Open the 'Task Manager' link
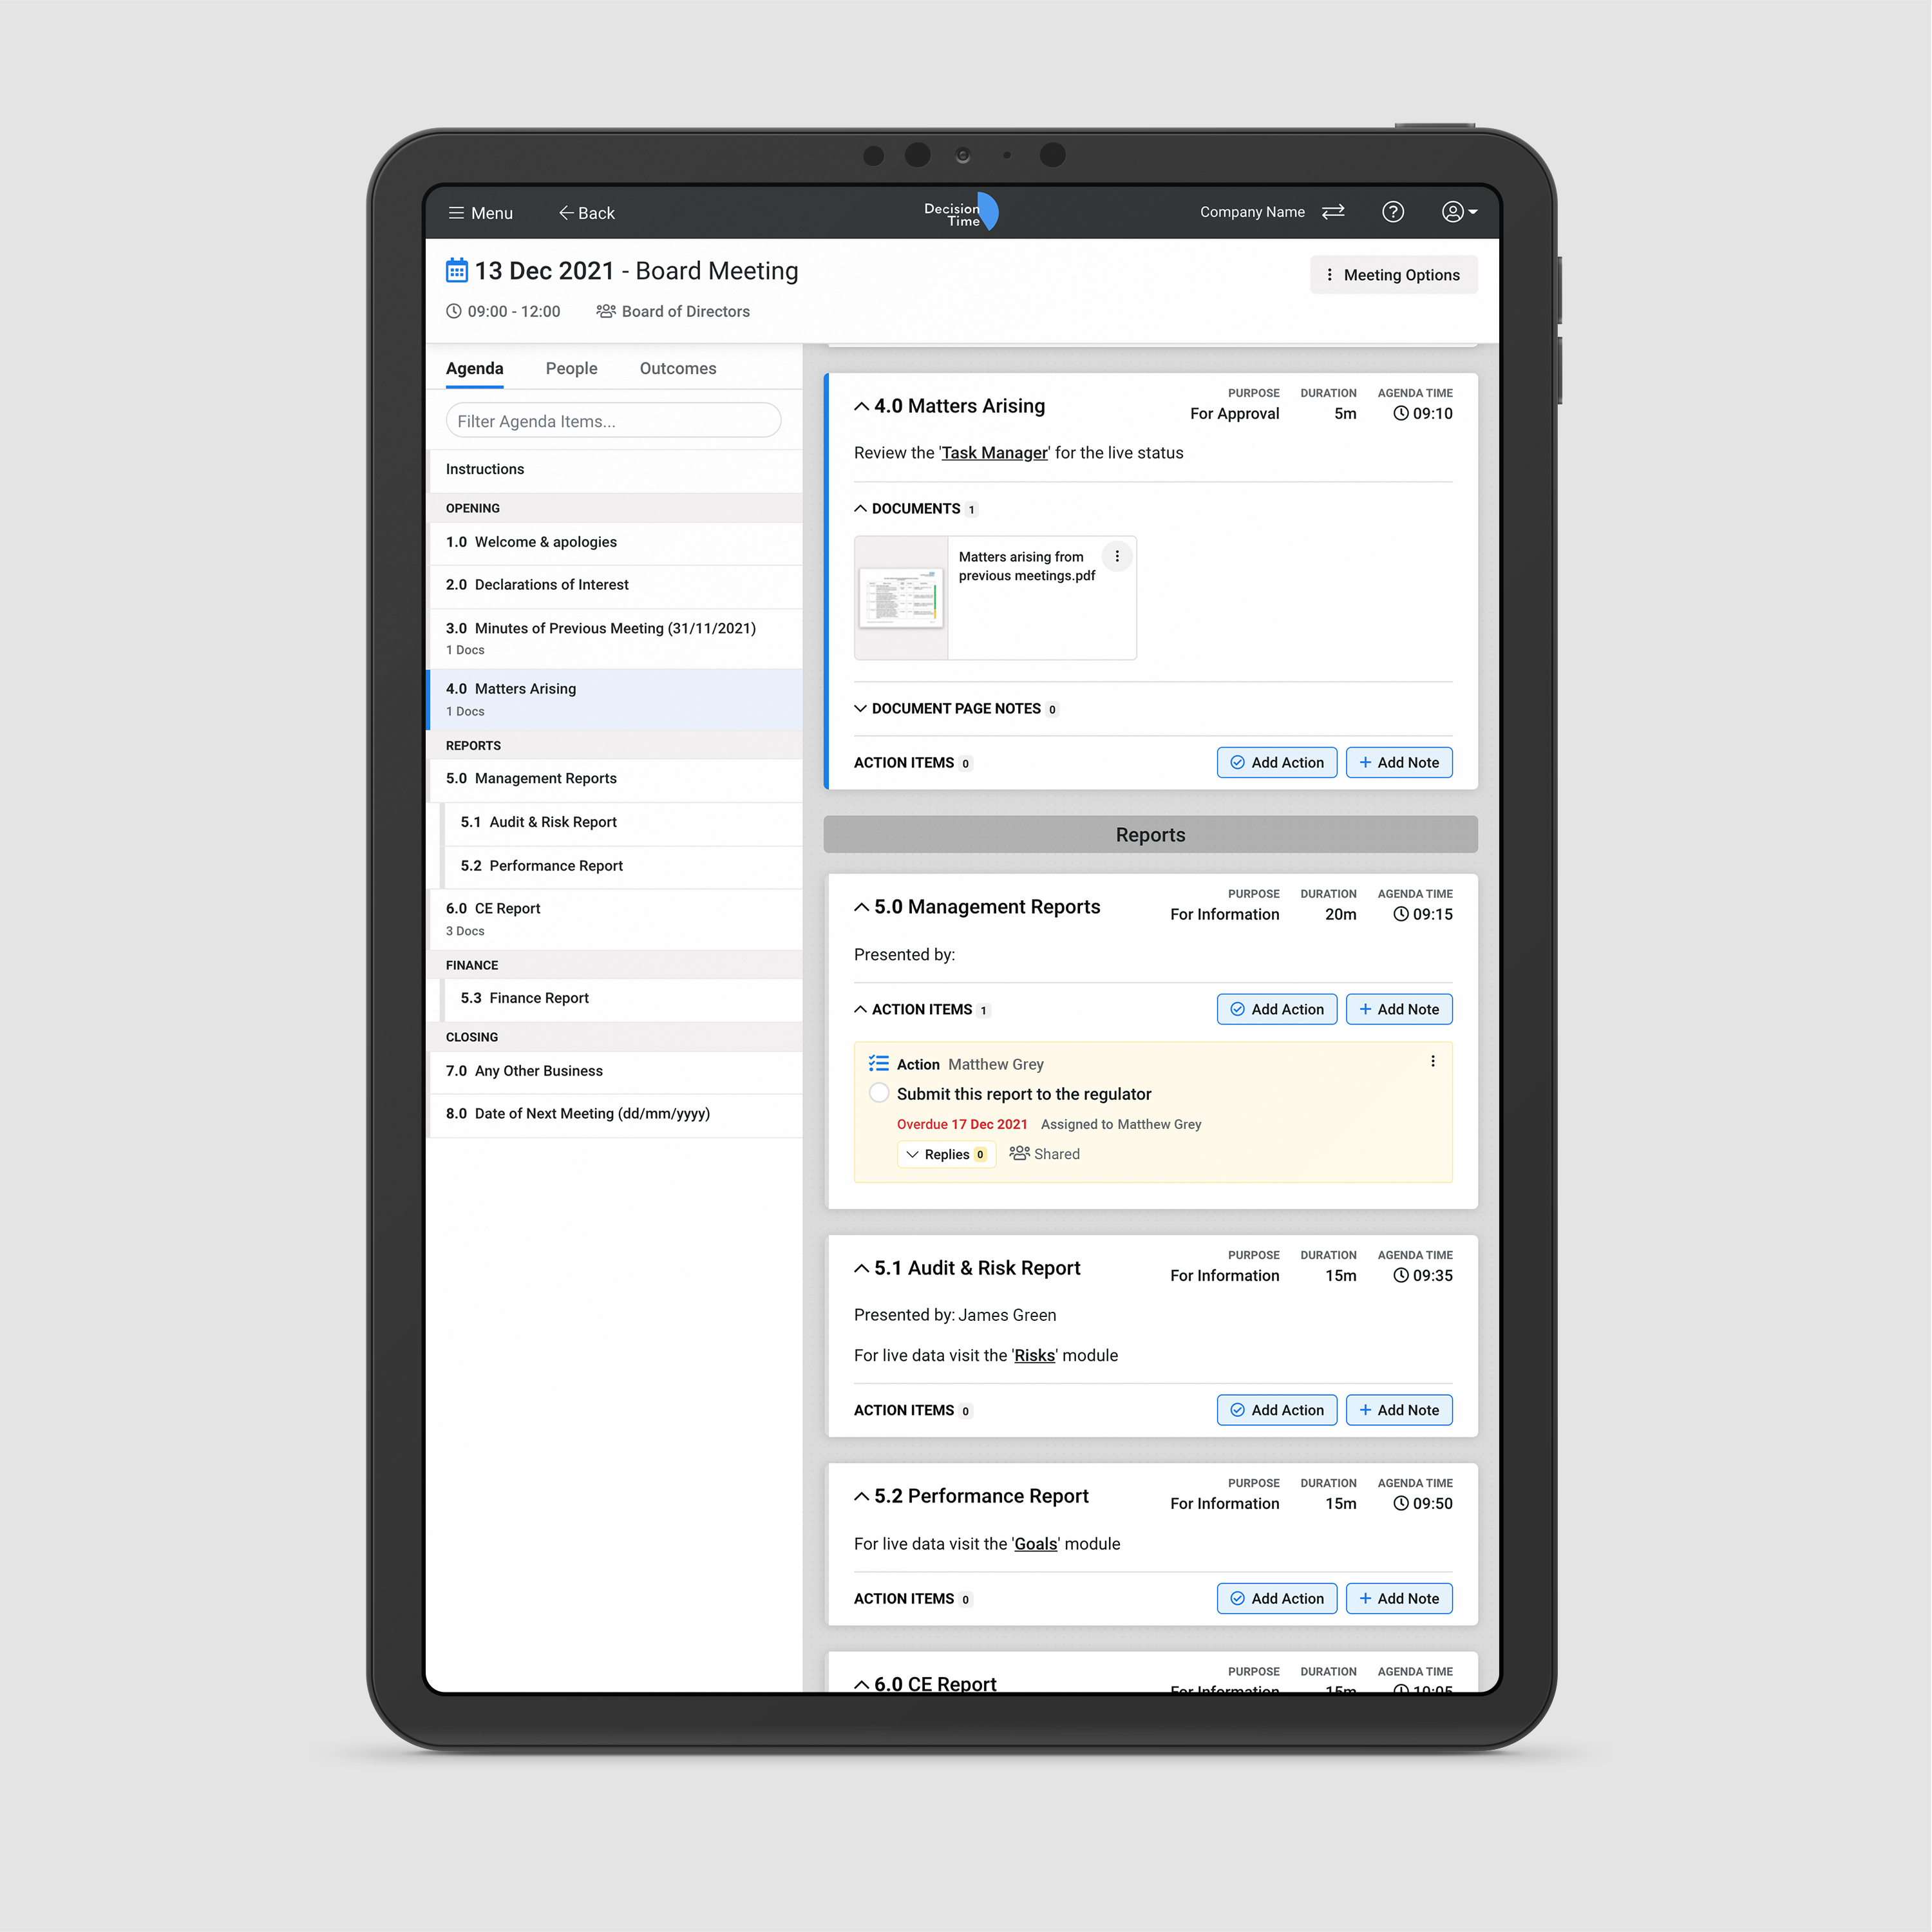The image size is (1932, 1932). [x=994, y=453]
